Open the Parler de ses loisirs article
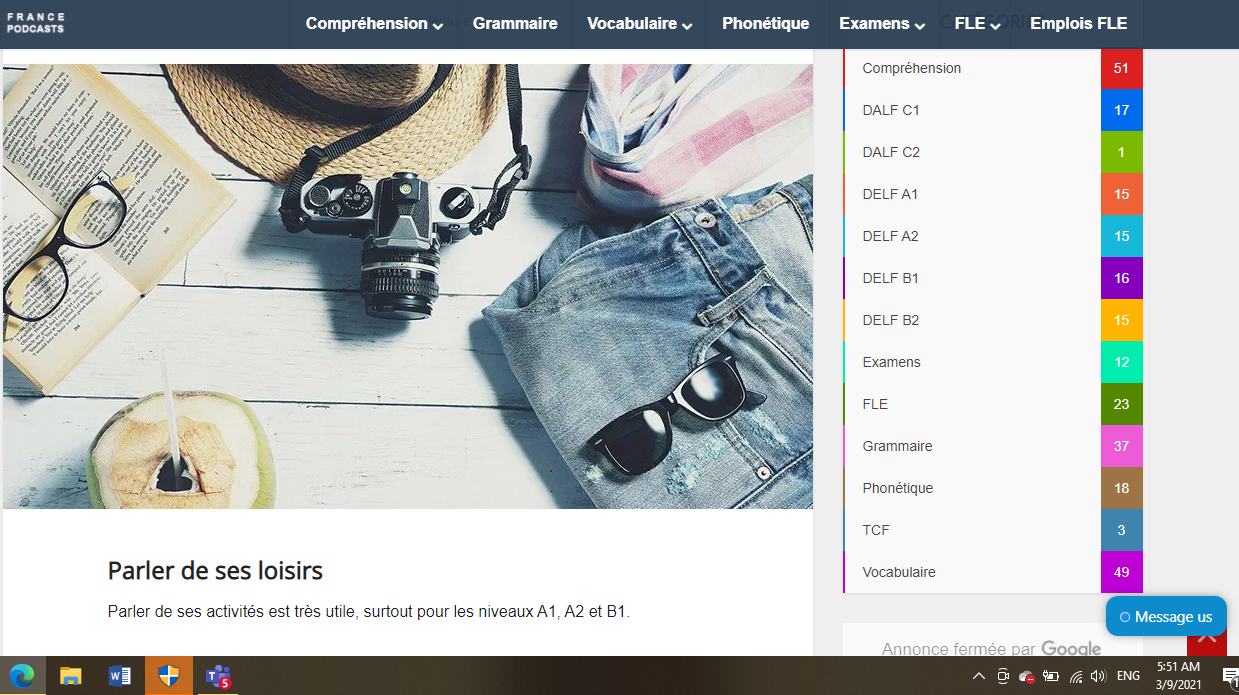Screen dimensions: 1239x695 coord(215,571)
